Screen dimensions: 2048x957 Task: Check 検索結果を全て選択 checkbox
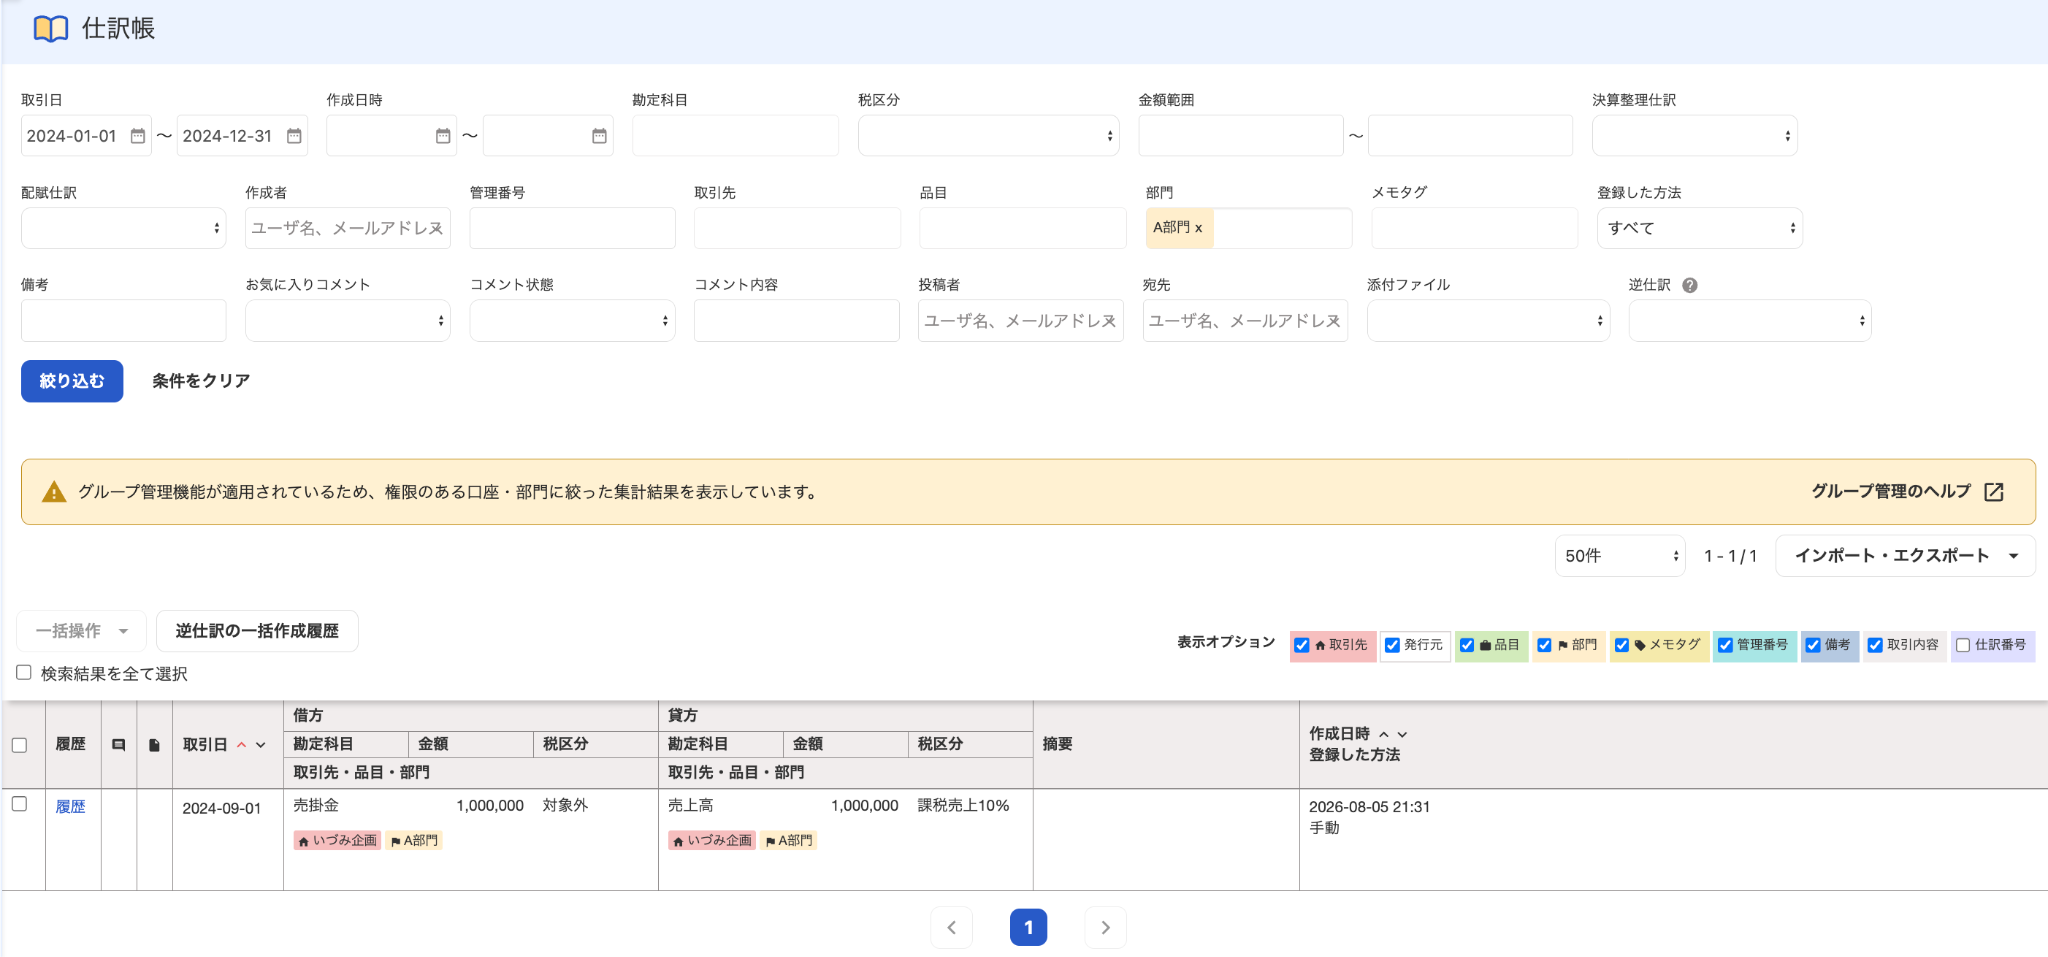tap(24, 673)
